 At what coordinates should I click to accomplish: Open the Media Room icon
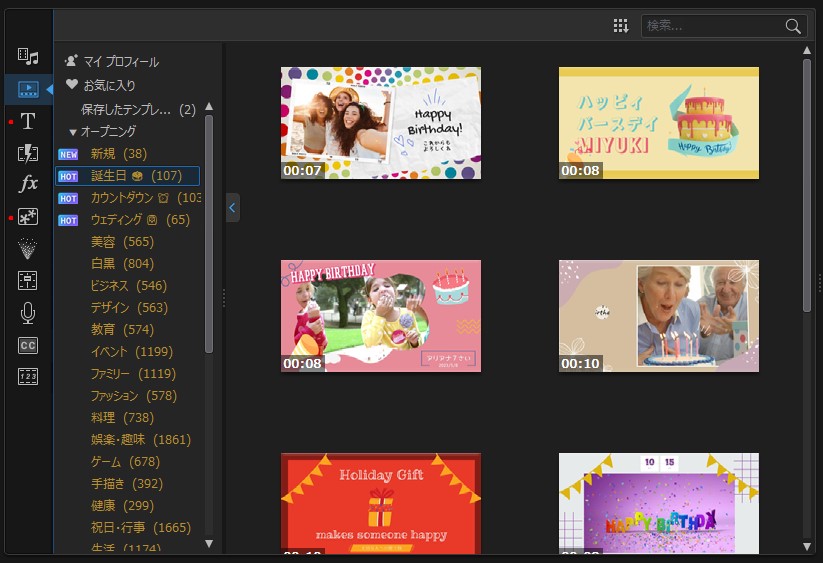[28, 56]
